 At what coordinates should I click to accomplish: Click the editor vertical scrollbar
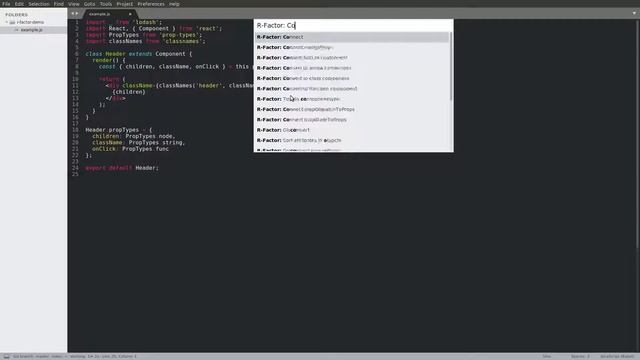tap(638, 133)
